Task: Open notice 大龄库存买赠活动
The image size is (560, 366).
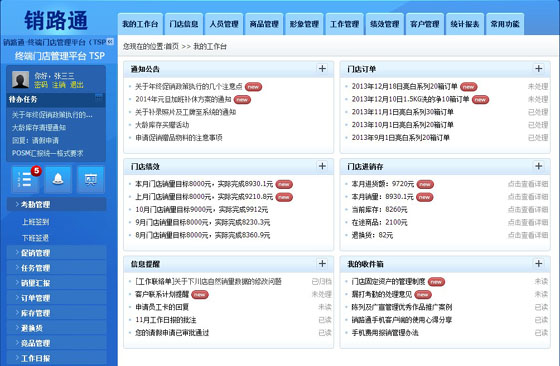Action: [x=162, y=125]
